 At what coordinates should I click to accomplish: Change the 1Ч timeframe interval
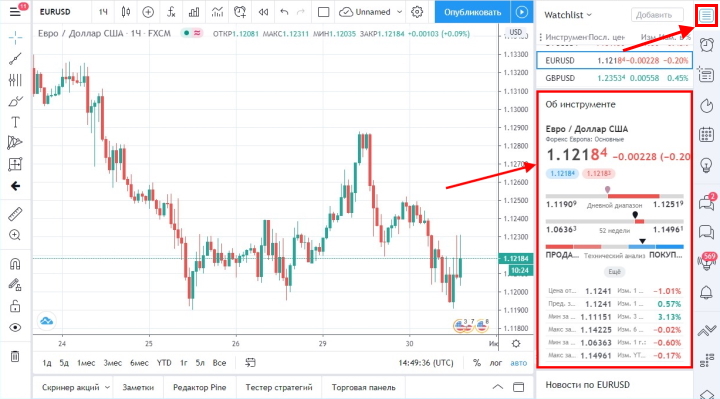(103, 12)
